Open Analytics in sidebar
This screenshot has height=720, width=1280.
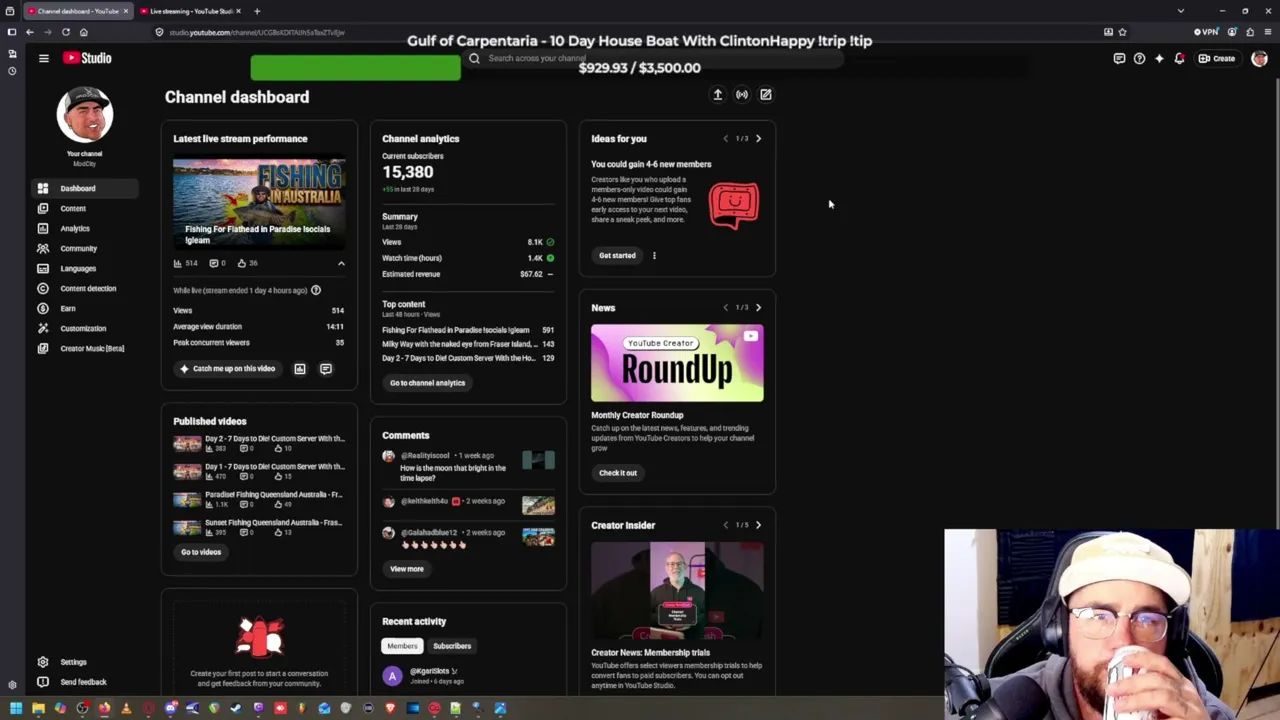(84, 228)
